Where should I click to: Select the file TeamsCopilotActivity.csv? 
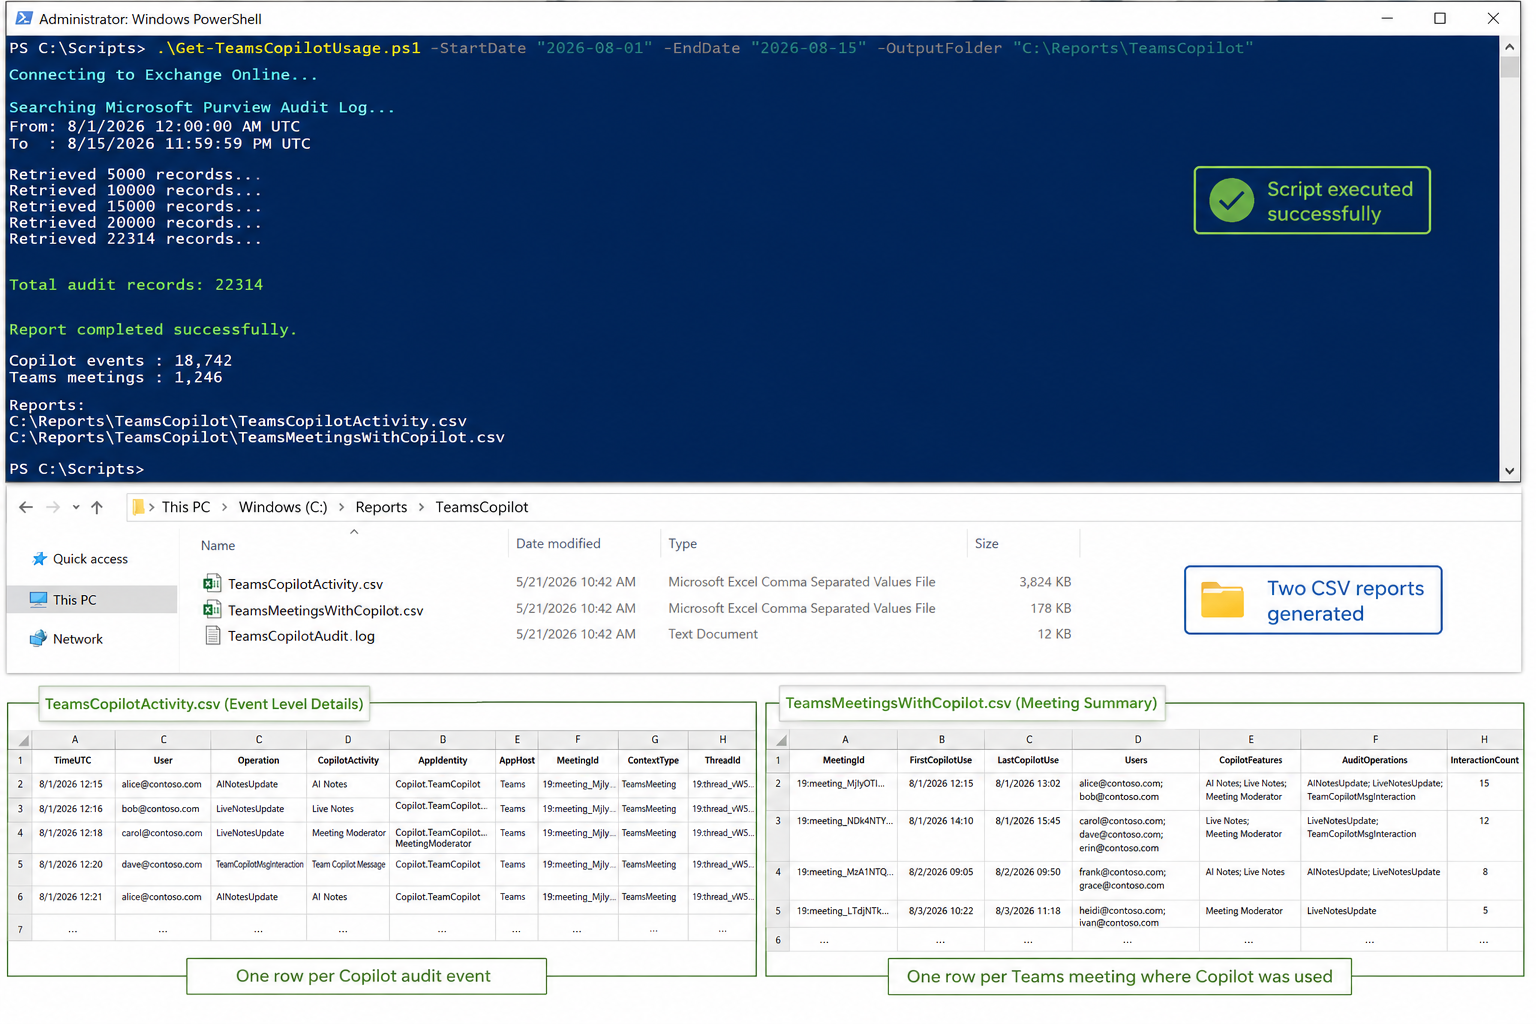tap(305, 584)
